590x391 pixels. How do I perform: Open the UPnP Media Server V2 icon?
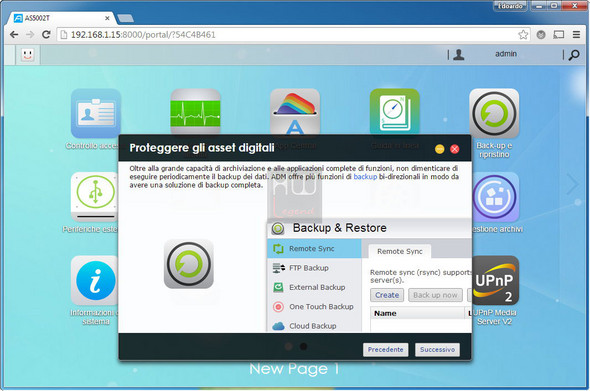494,280
